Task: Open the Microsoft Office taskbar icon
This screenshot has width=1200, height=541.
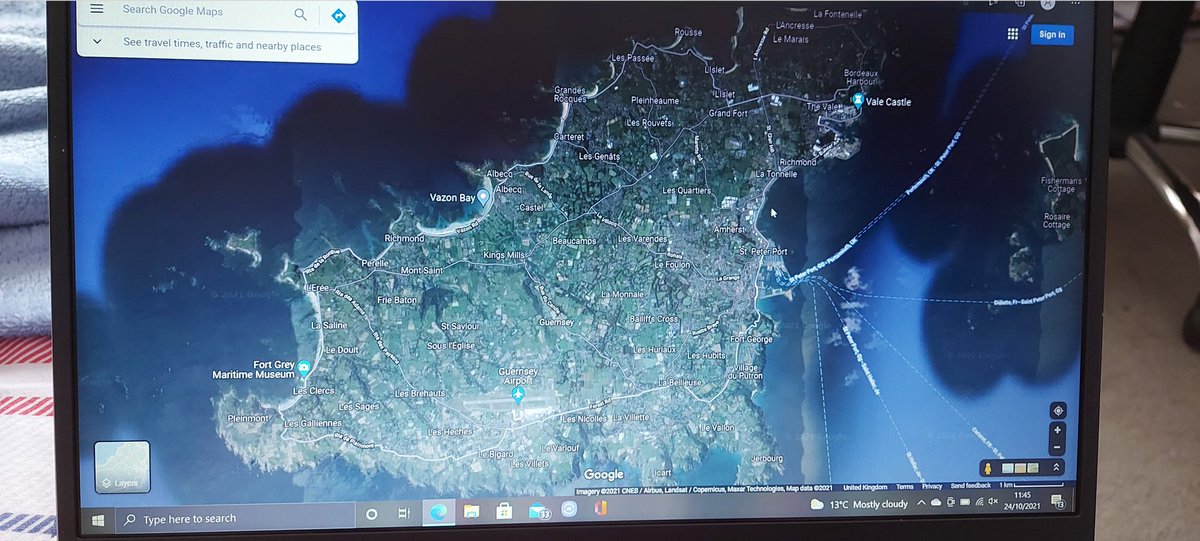Action: tap(601, 509)
